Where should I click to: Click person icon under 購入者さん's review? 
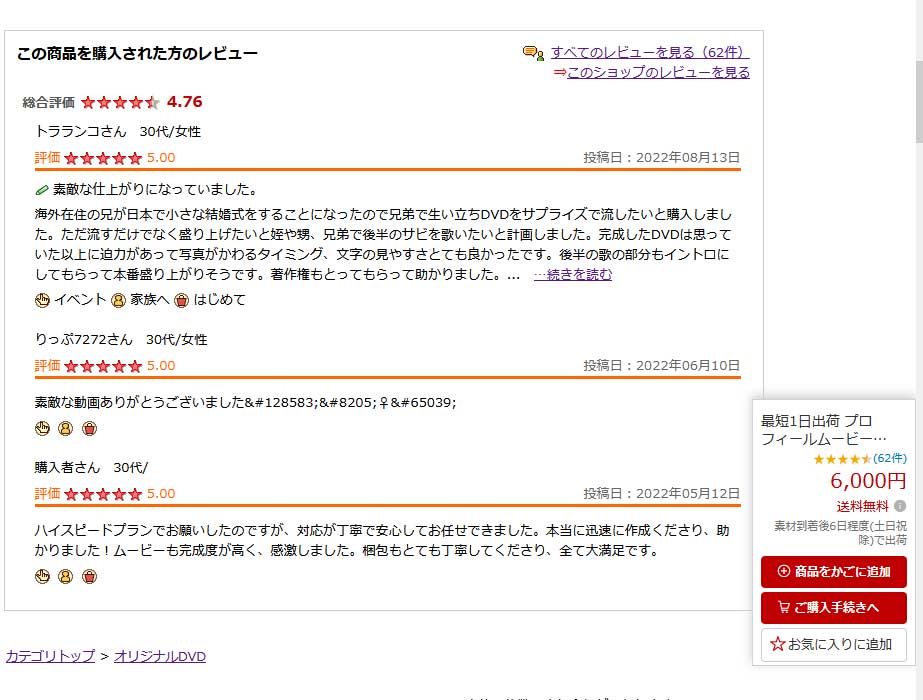(66, 576)
